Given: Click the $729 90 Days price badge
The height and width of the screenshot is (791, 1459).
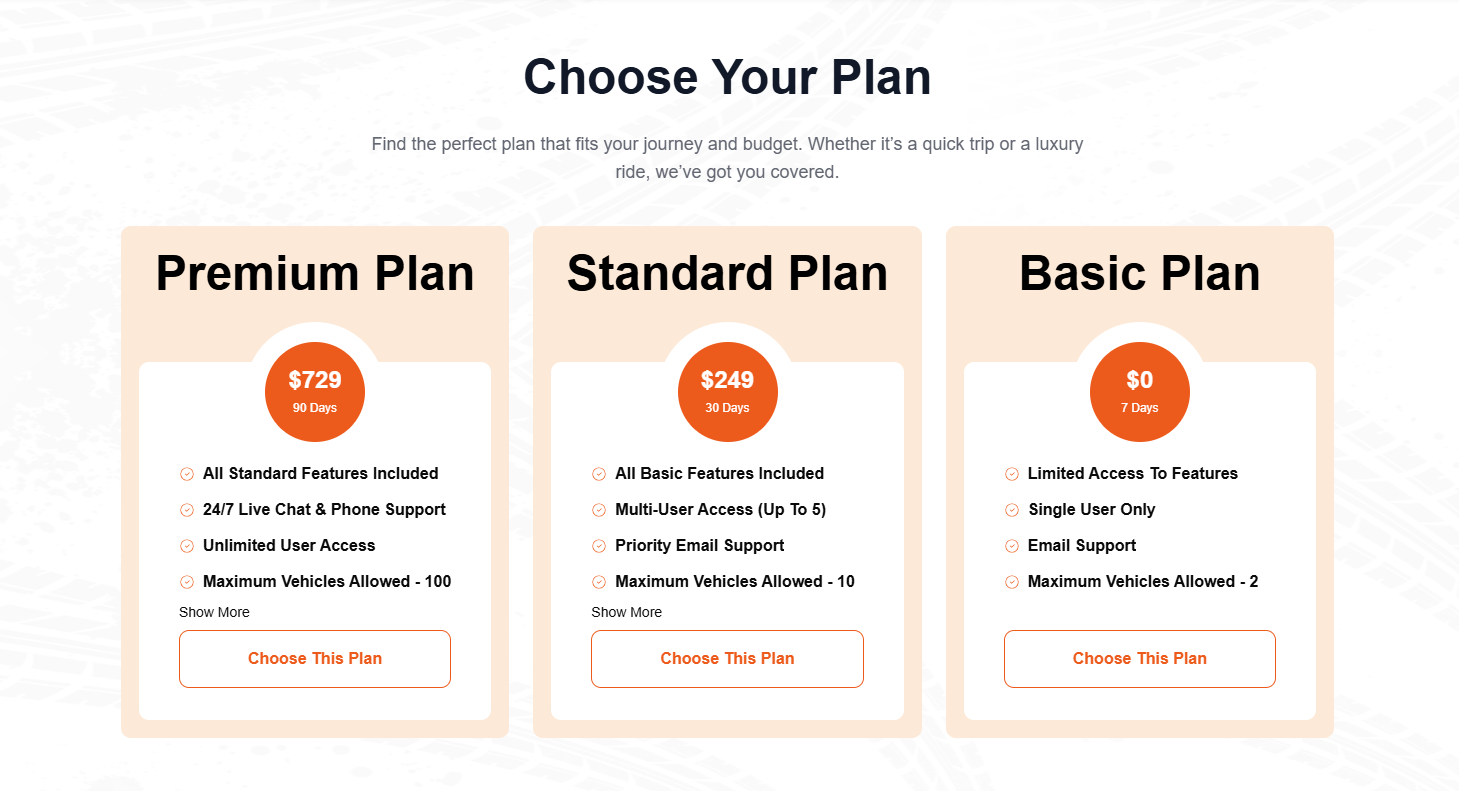Looking at the screenshot, I should [x=315, y=392].
